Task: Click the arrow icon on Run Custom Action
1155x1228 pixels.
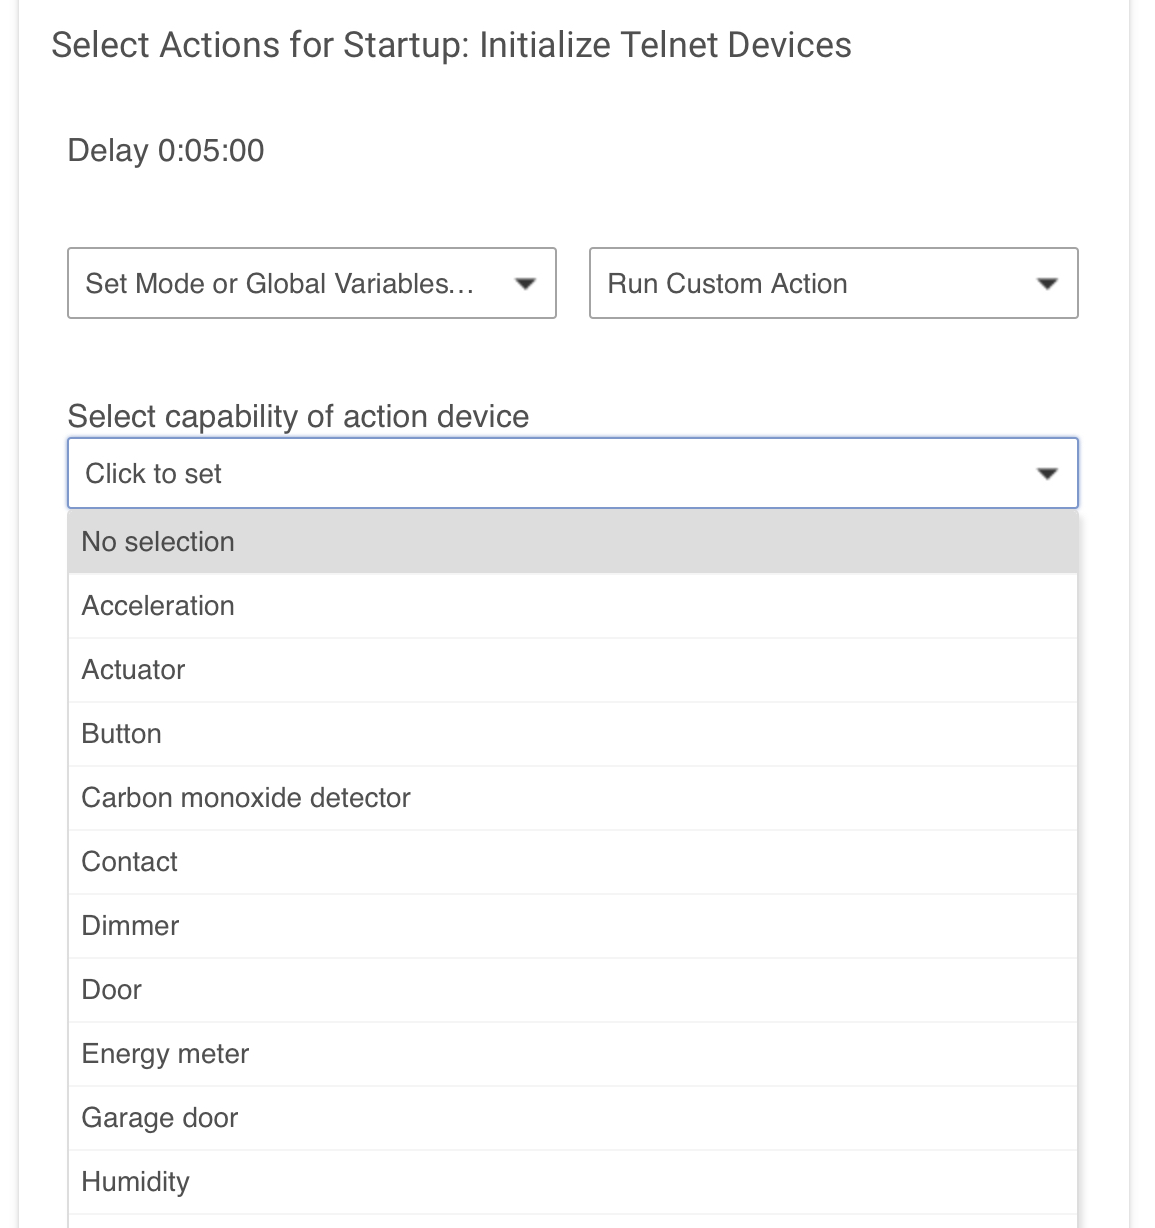Action: click(x=1047, y=284)
